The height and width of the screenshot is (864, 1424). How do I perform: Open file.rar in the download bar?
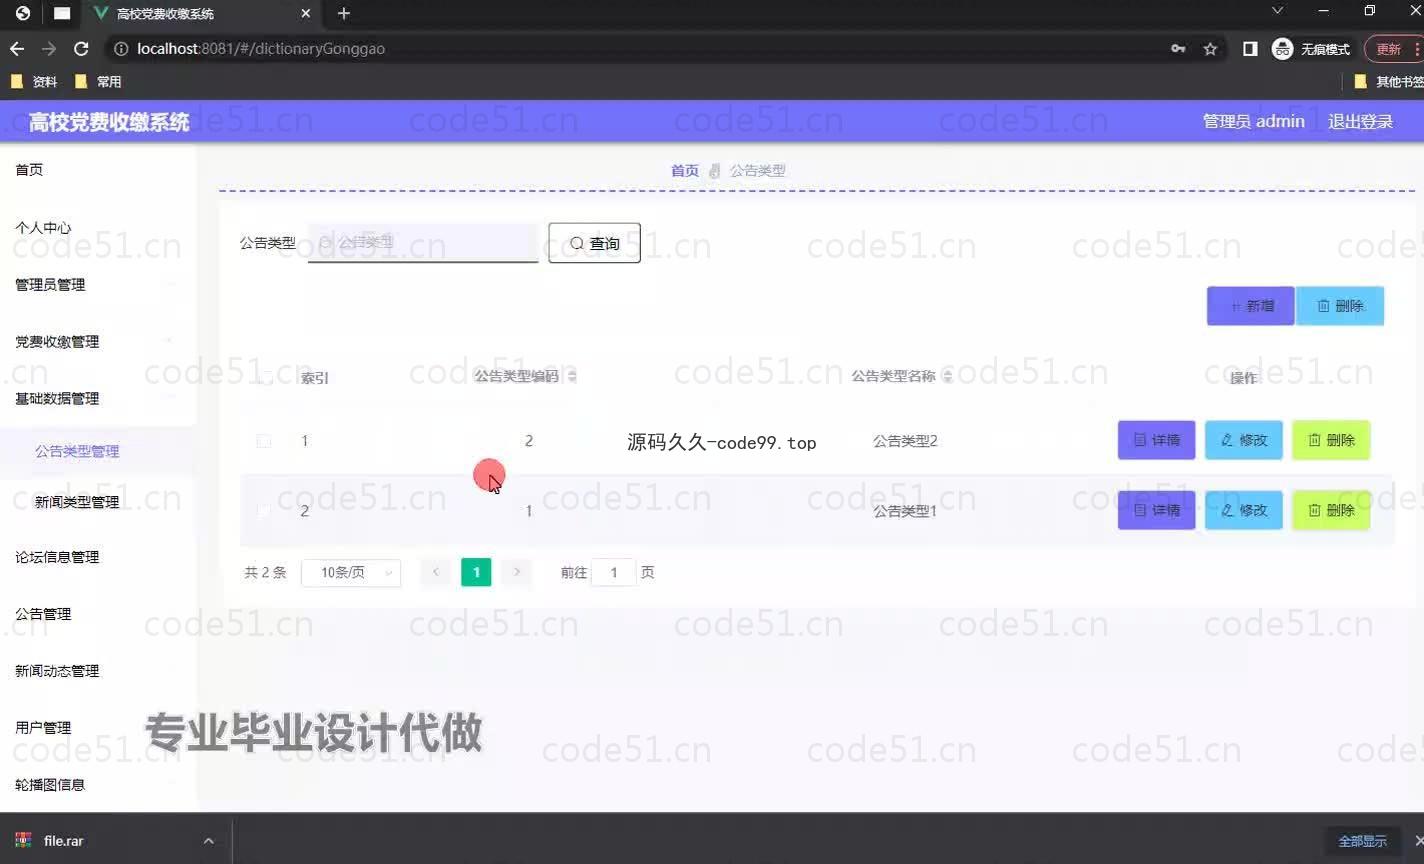tap(63, 841)
